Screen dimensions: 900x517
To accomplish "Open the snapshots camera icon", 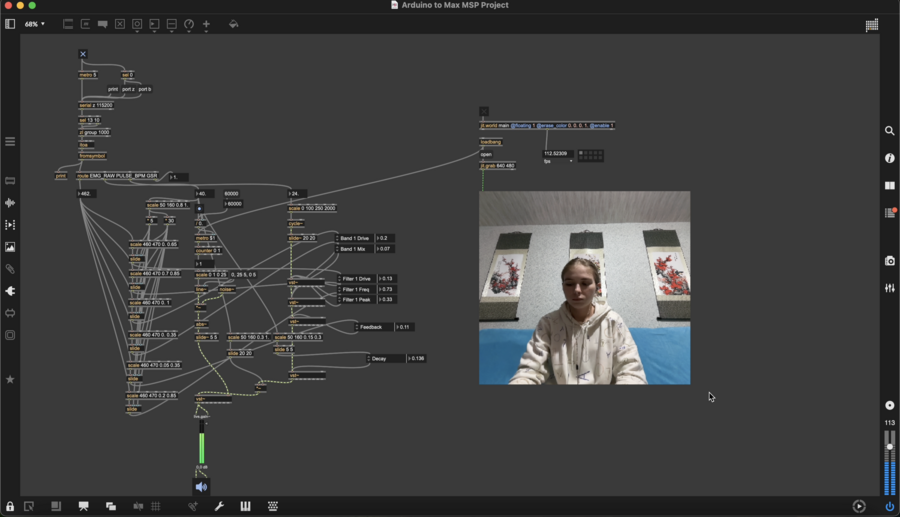I will (890, 261).
